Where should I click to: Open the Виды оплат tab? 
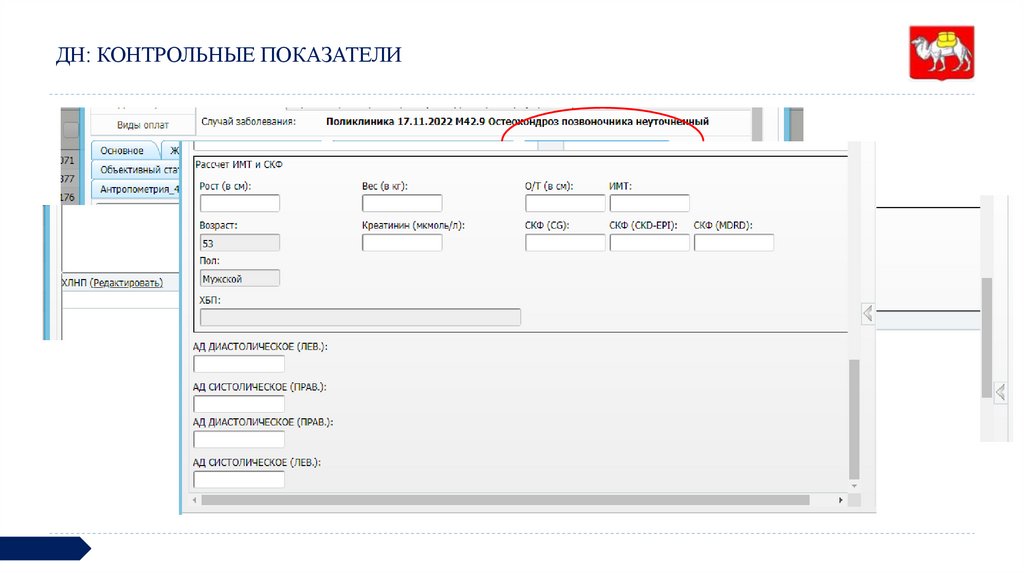pyautogui.click(x=142, y=125)
